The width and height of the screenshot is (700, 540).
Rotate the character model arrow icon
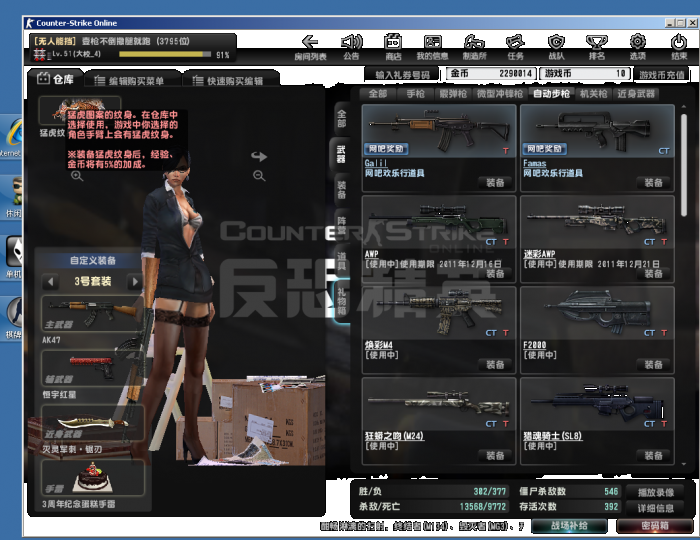pyautogui.click(x=258, y=156)
